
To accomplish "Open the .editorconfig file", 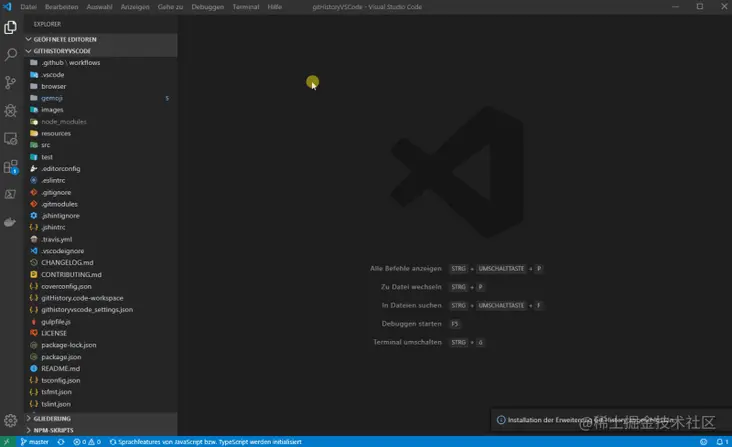I will 101,168.
